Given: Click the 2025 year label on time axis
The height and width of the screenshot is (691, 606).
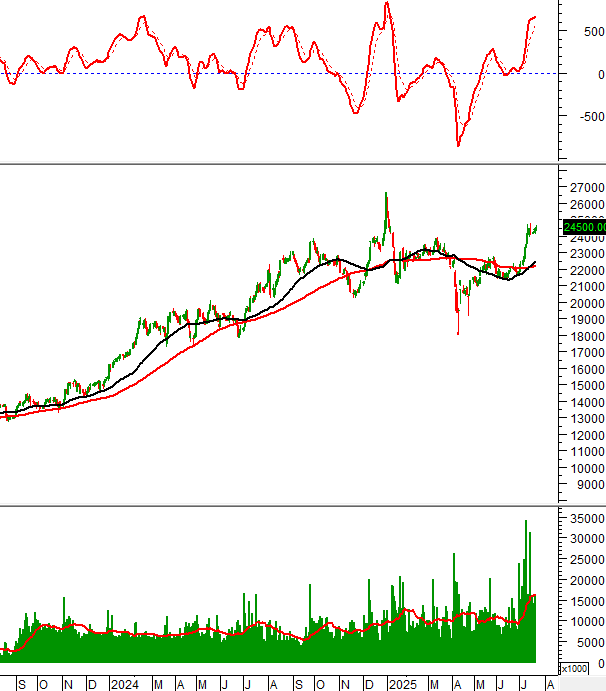Looking at the screenshot, I should (x=403, y=684).
